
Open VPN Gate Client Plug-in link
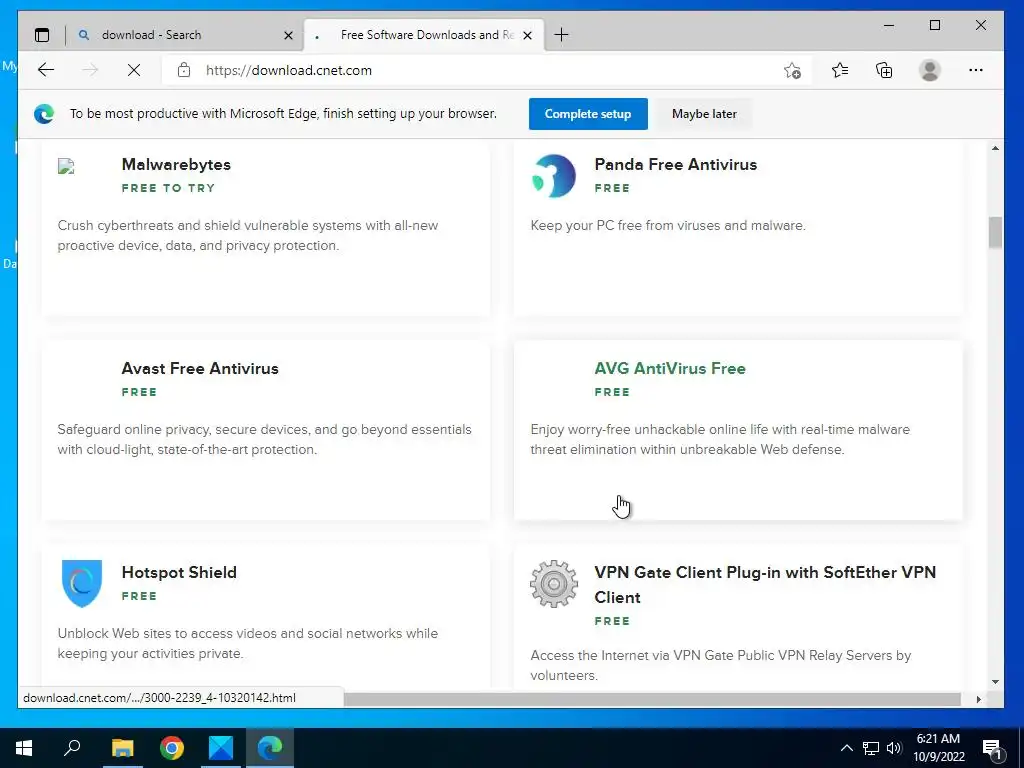coord(765,584)
